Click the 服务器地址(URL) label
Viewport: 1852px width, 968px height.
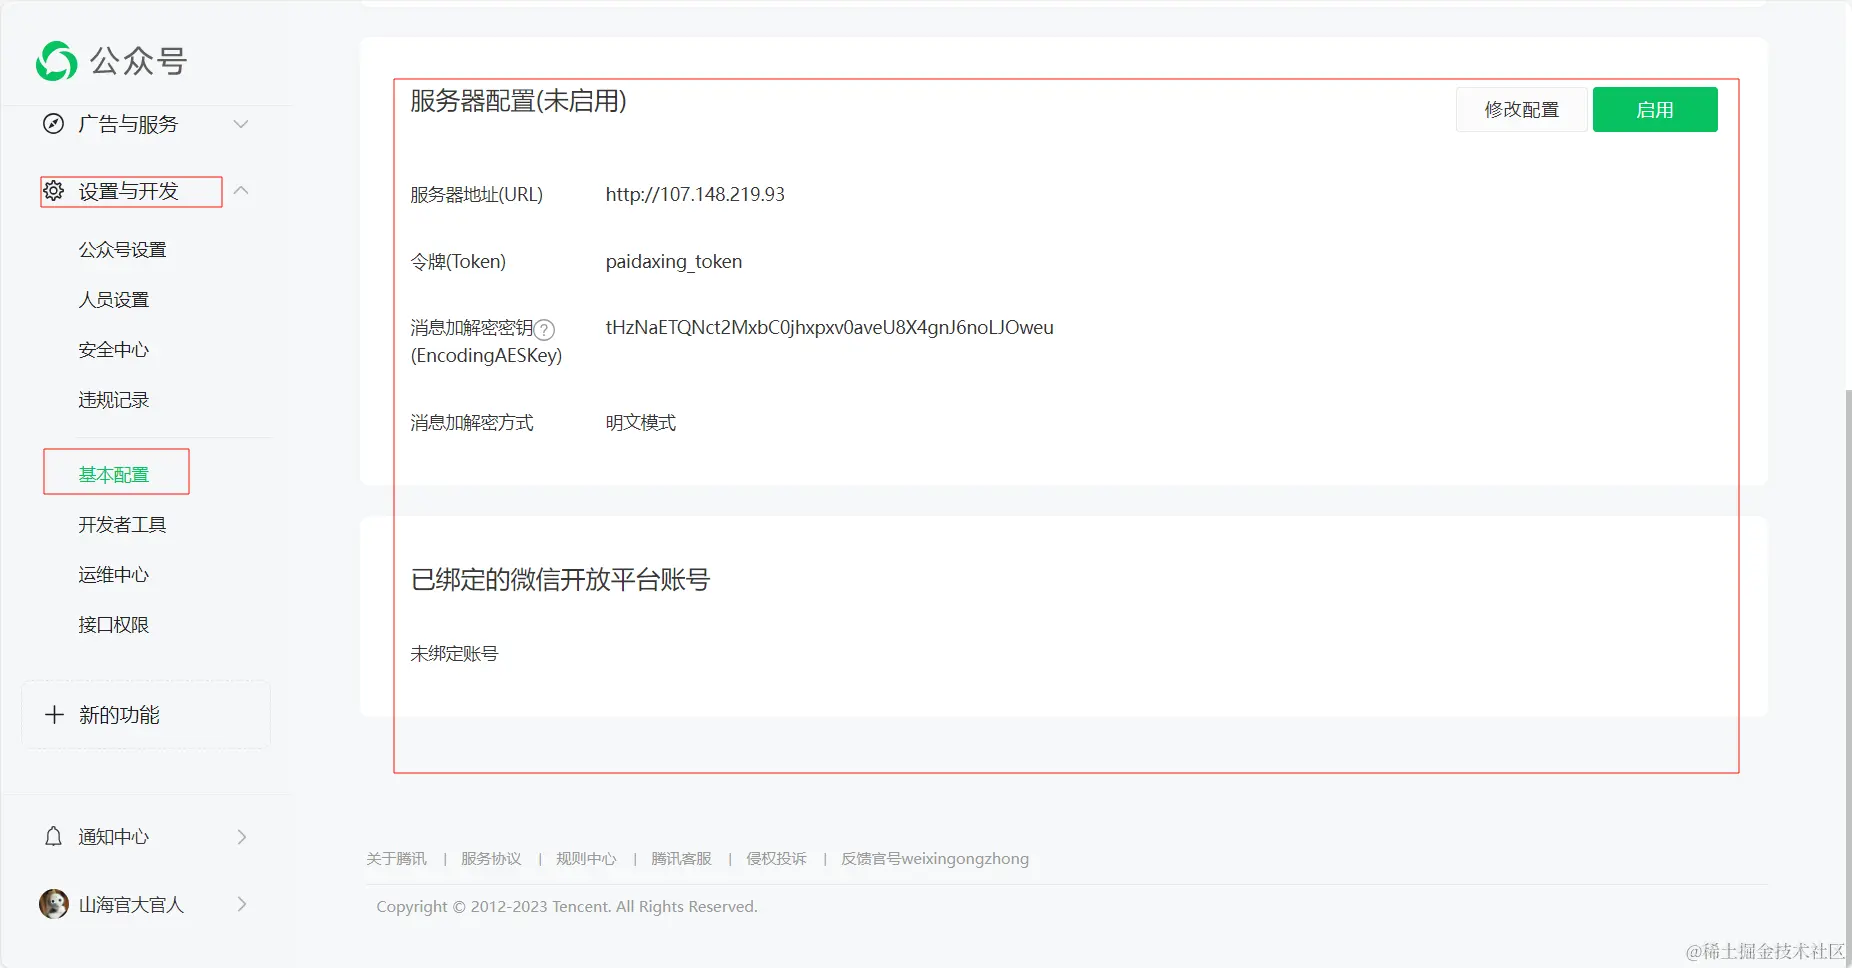[476, 195]
